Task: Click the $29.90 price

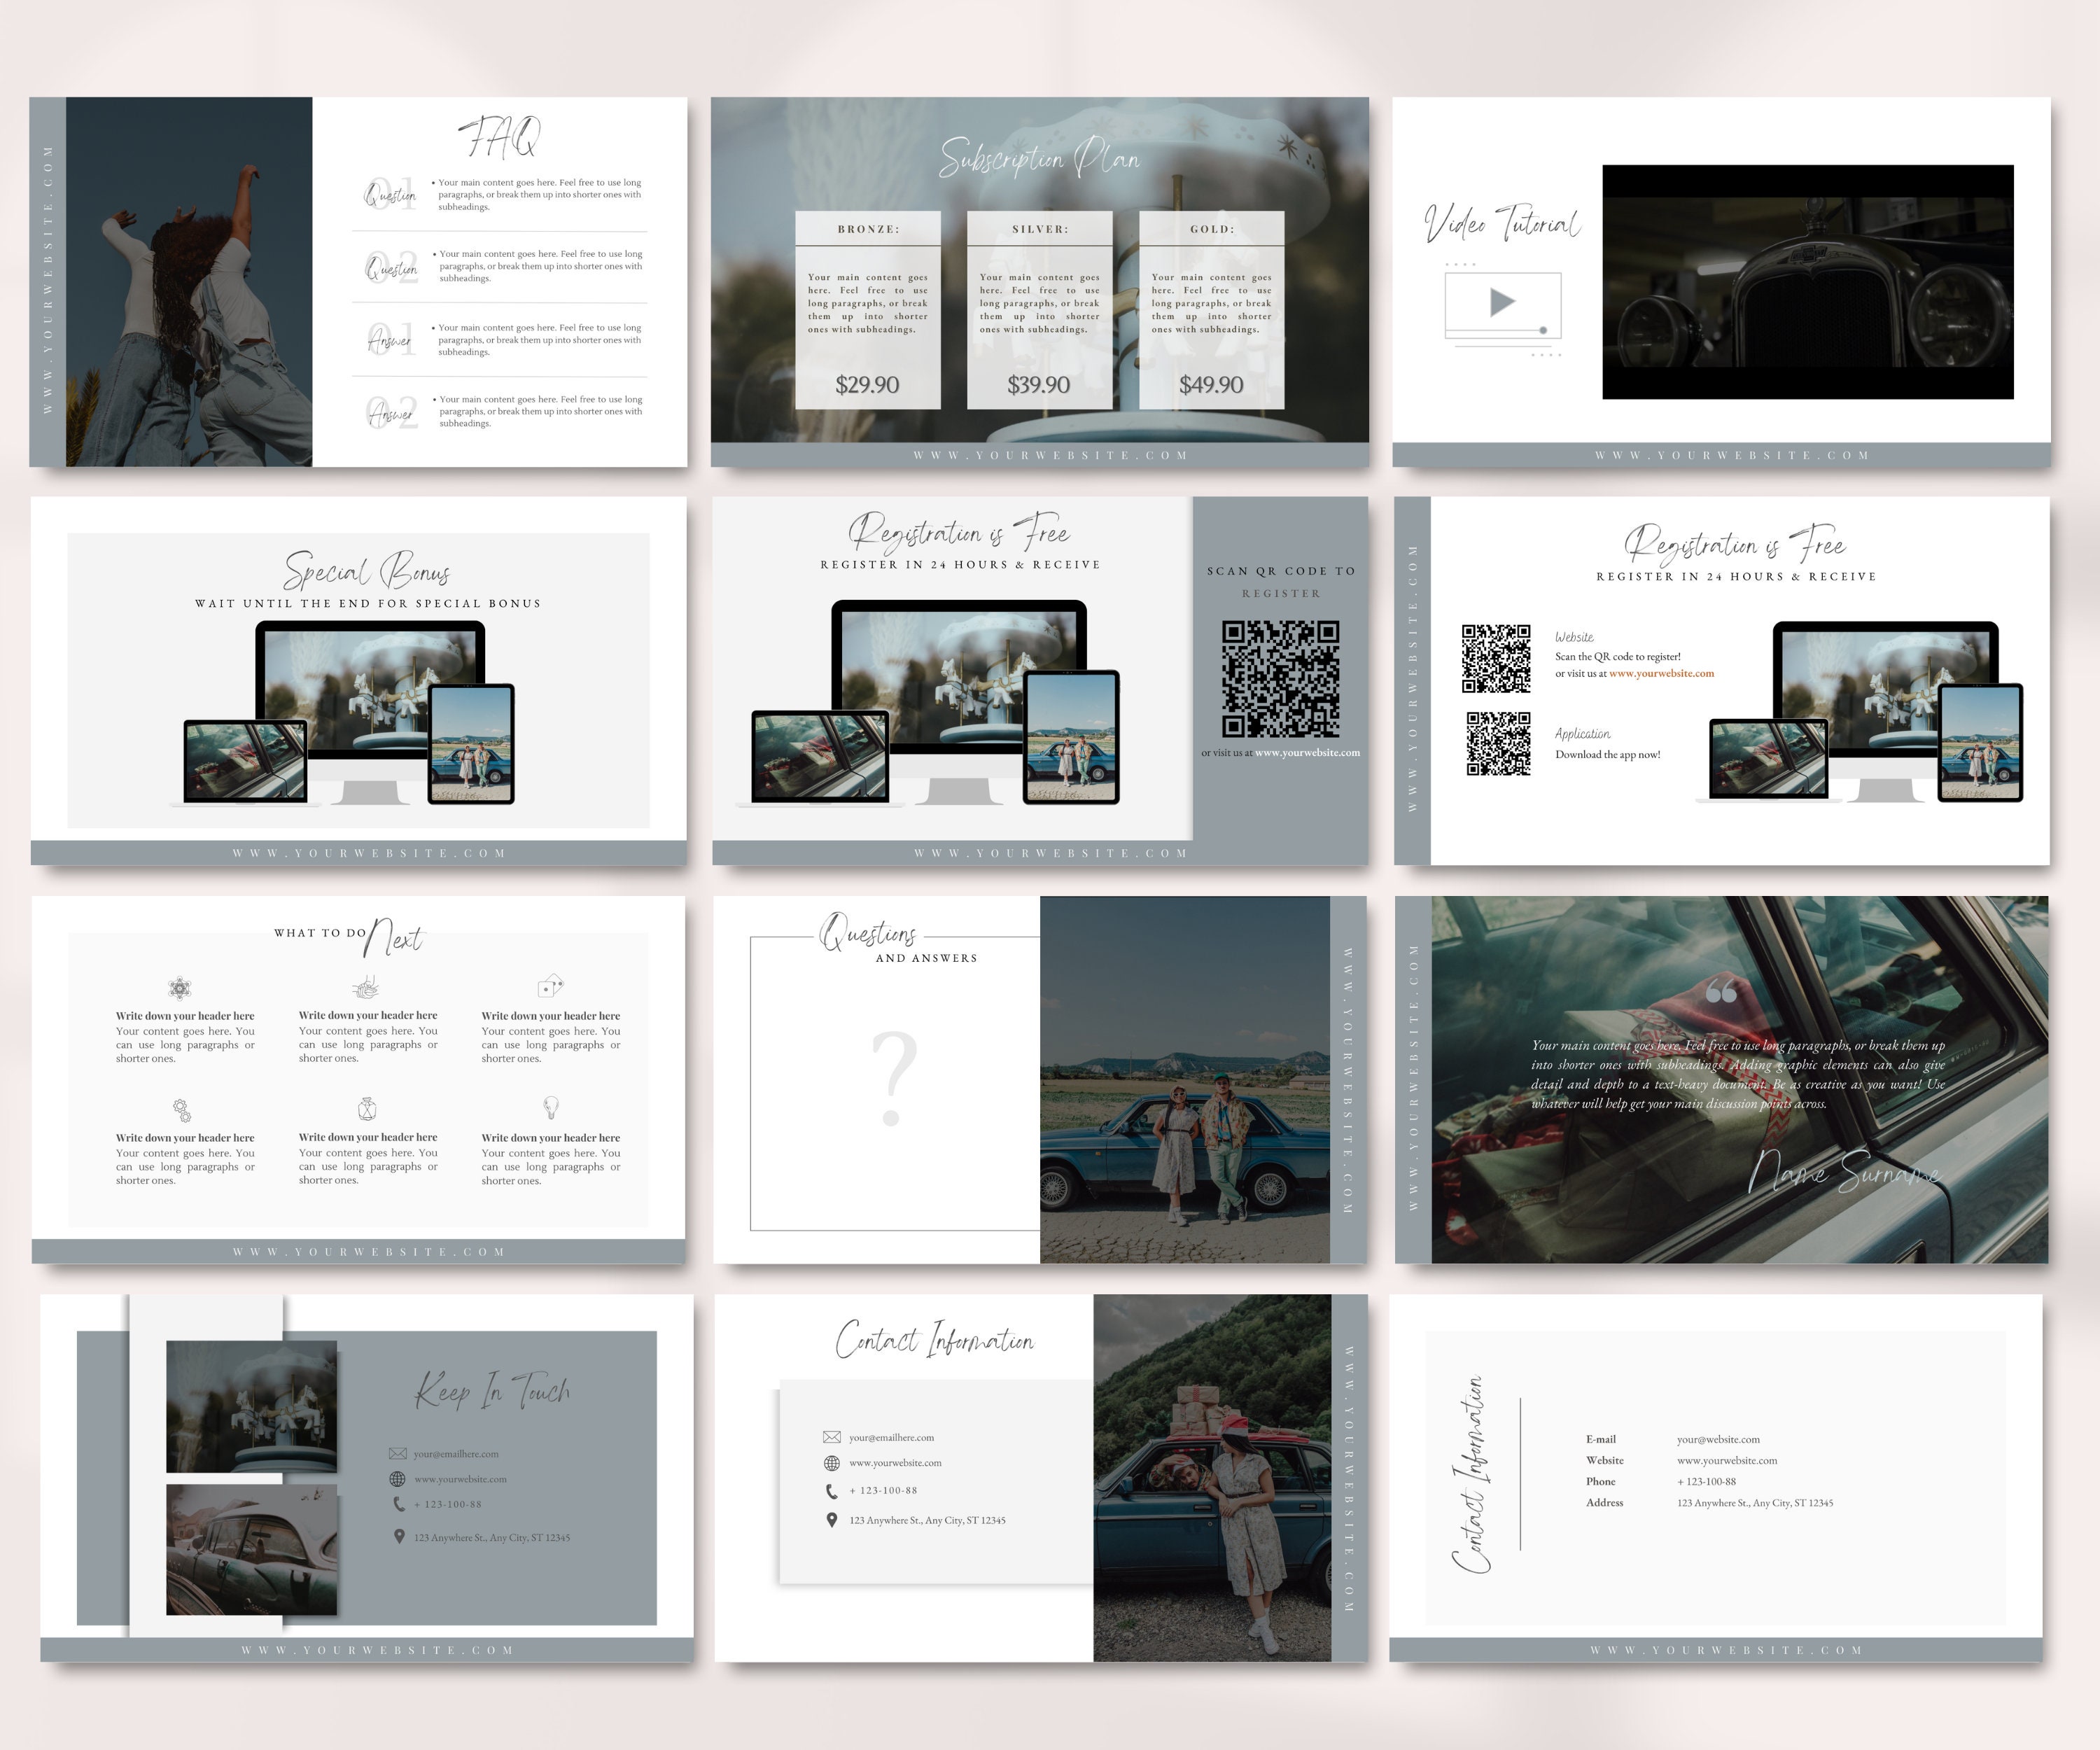Action: pyautogui.click(x=867, y=385)
